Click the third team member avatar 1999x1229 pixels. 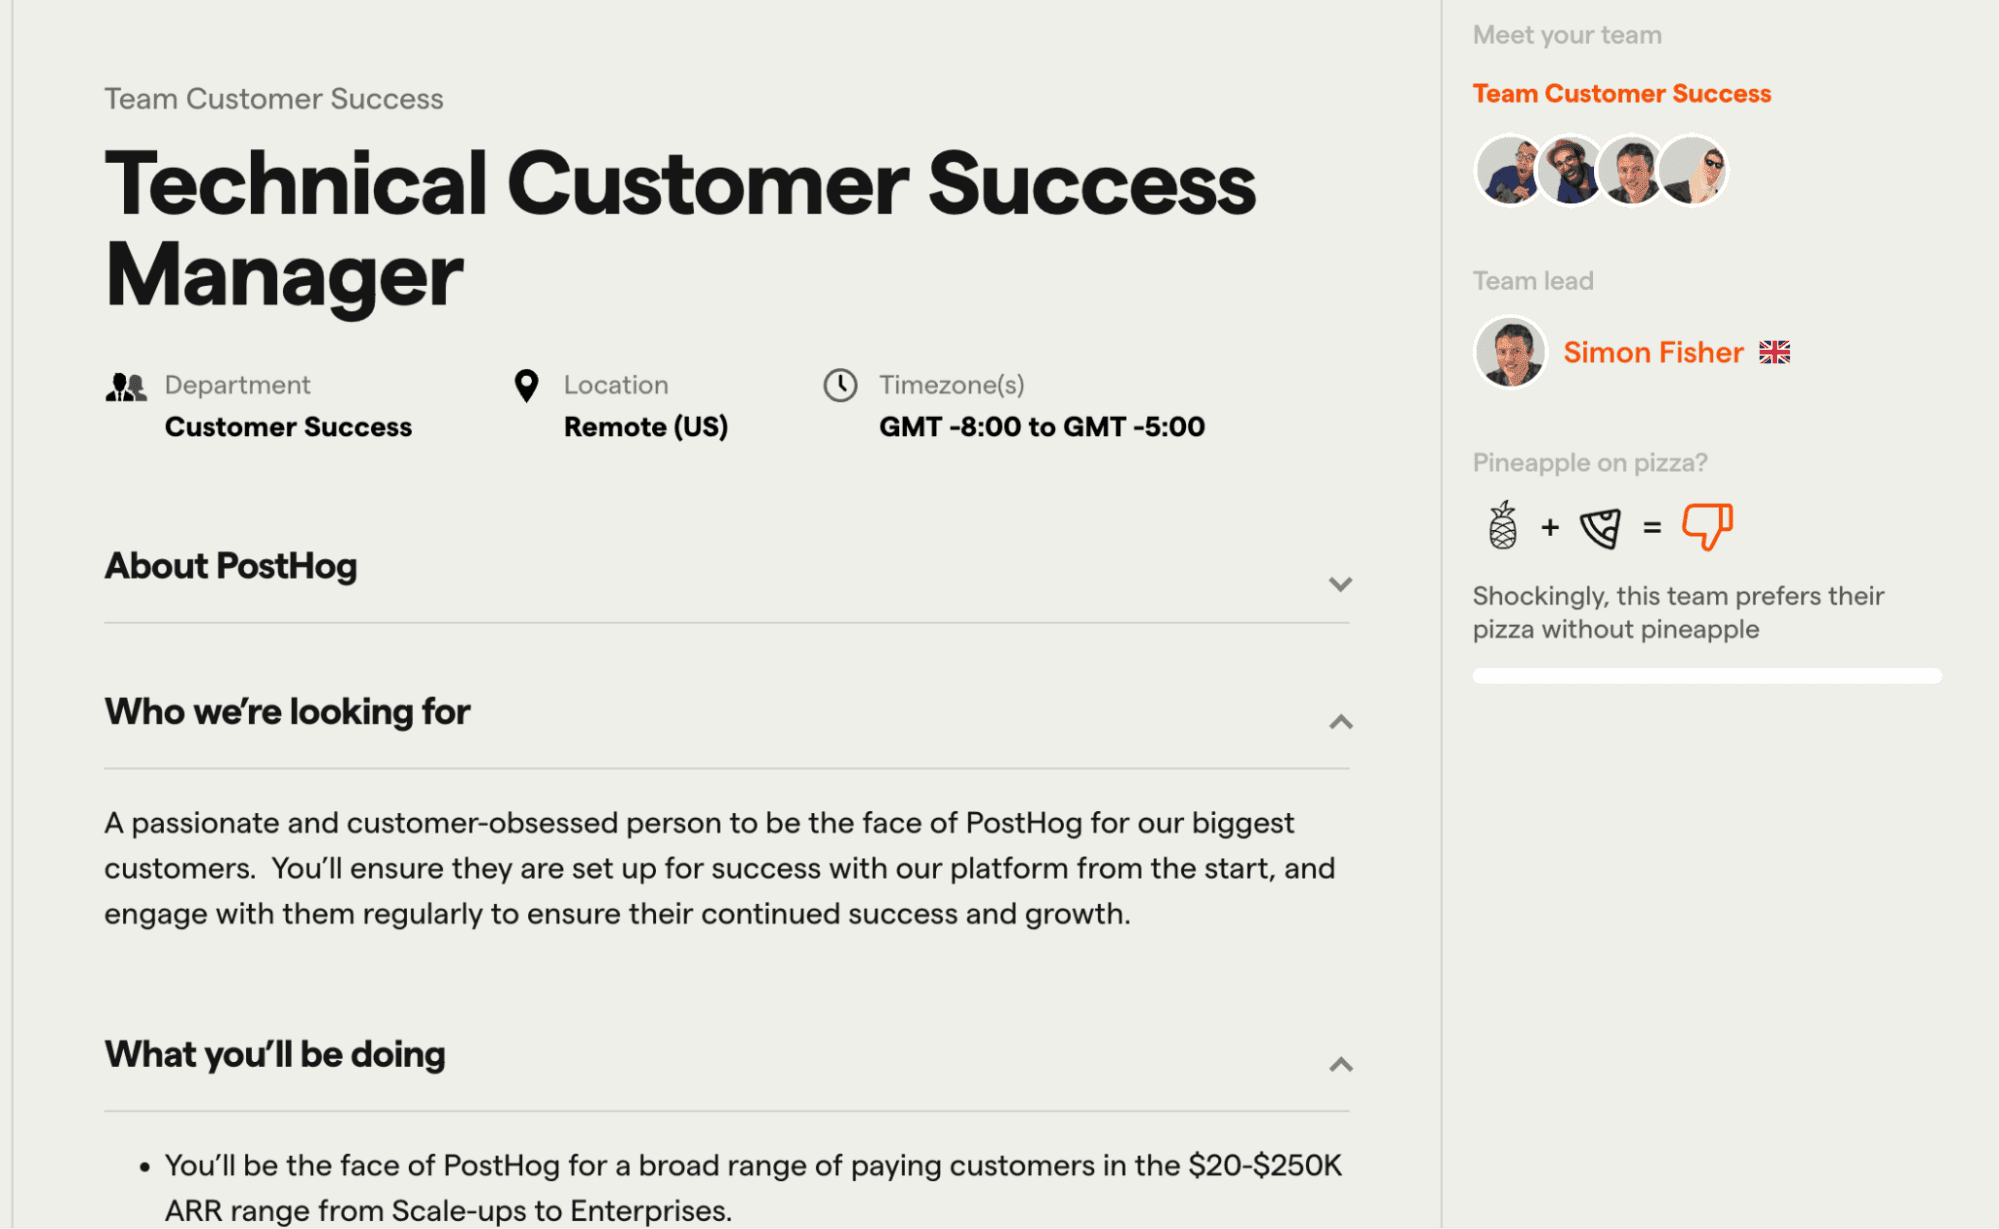point(1631,171)
